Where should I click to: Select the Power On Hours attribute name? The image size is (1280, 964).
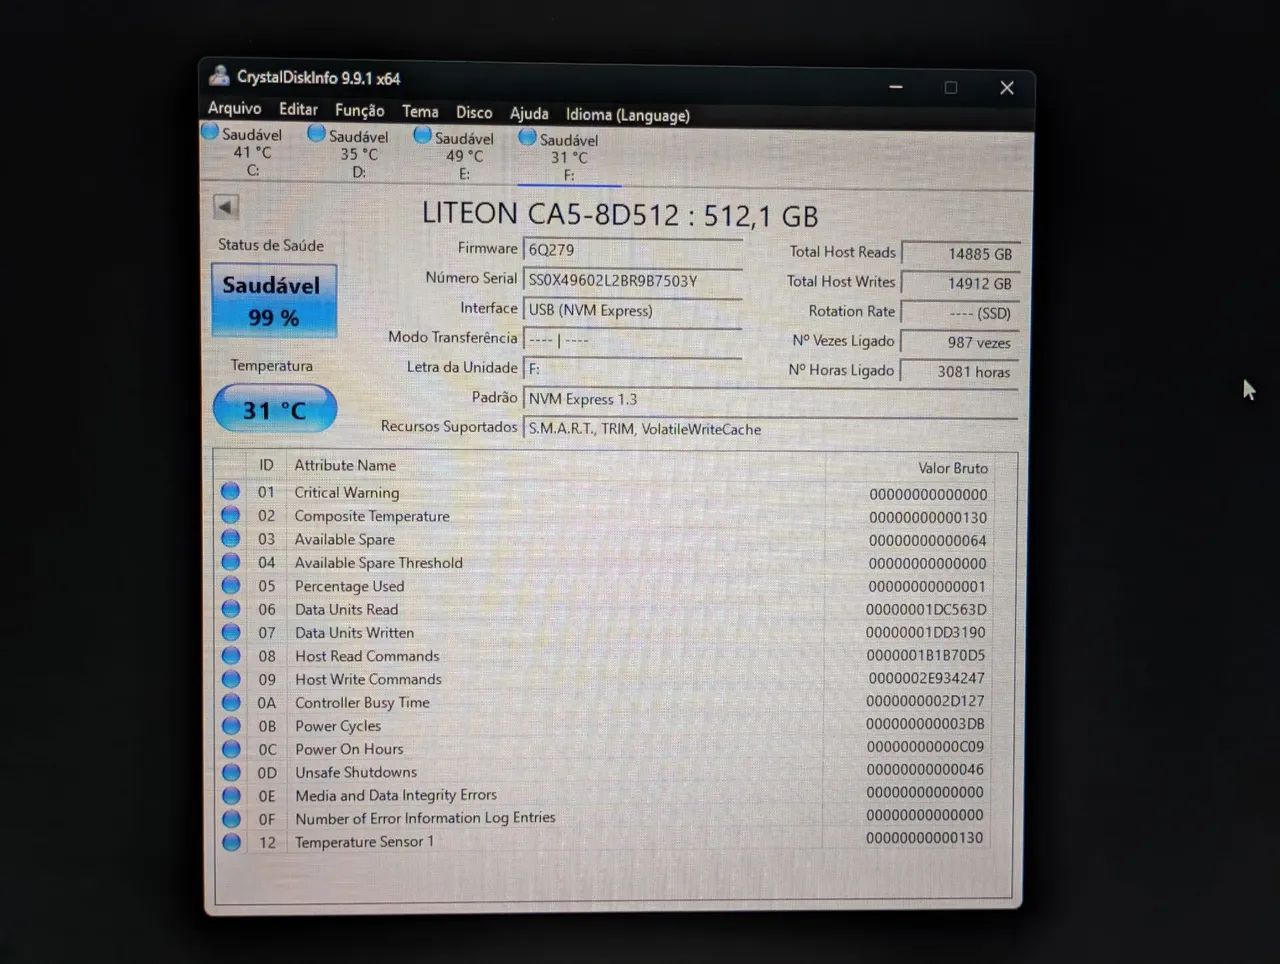349,749
